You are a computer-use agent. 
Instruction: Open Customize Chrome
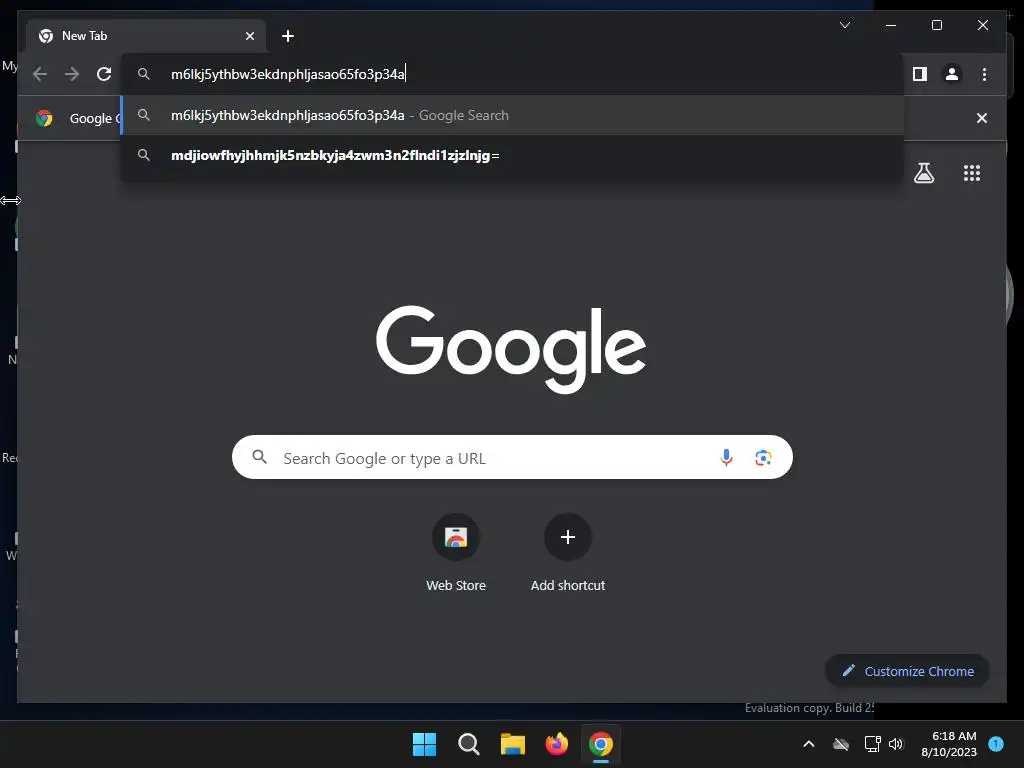[x=907, y=671]
